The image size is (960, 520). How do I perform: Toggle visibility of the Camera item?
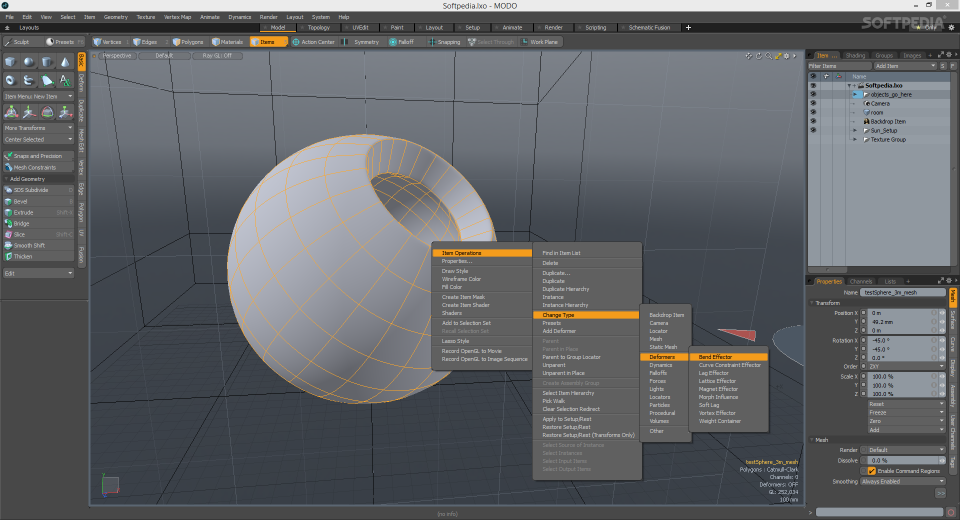(x=813, y=103)
